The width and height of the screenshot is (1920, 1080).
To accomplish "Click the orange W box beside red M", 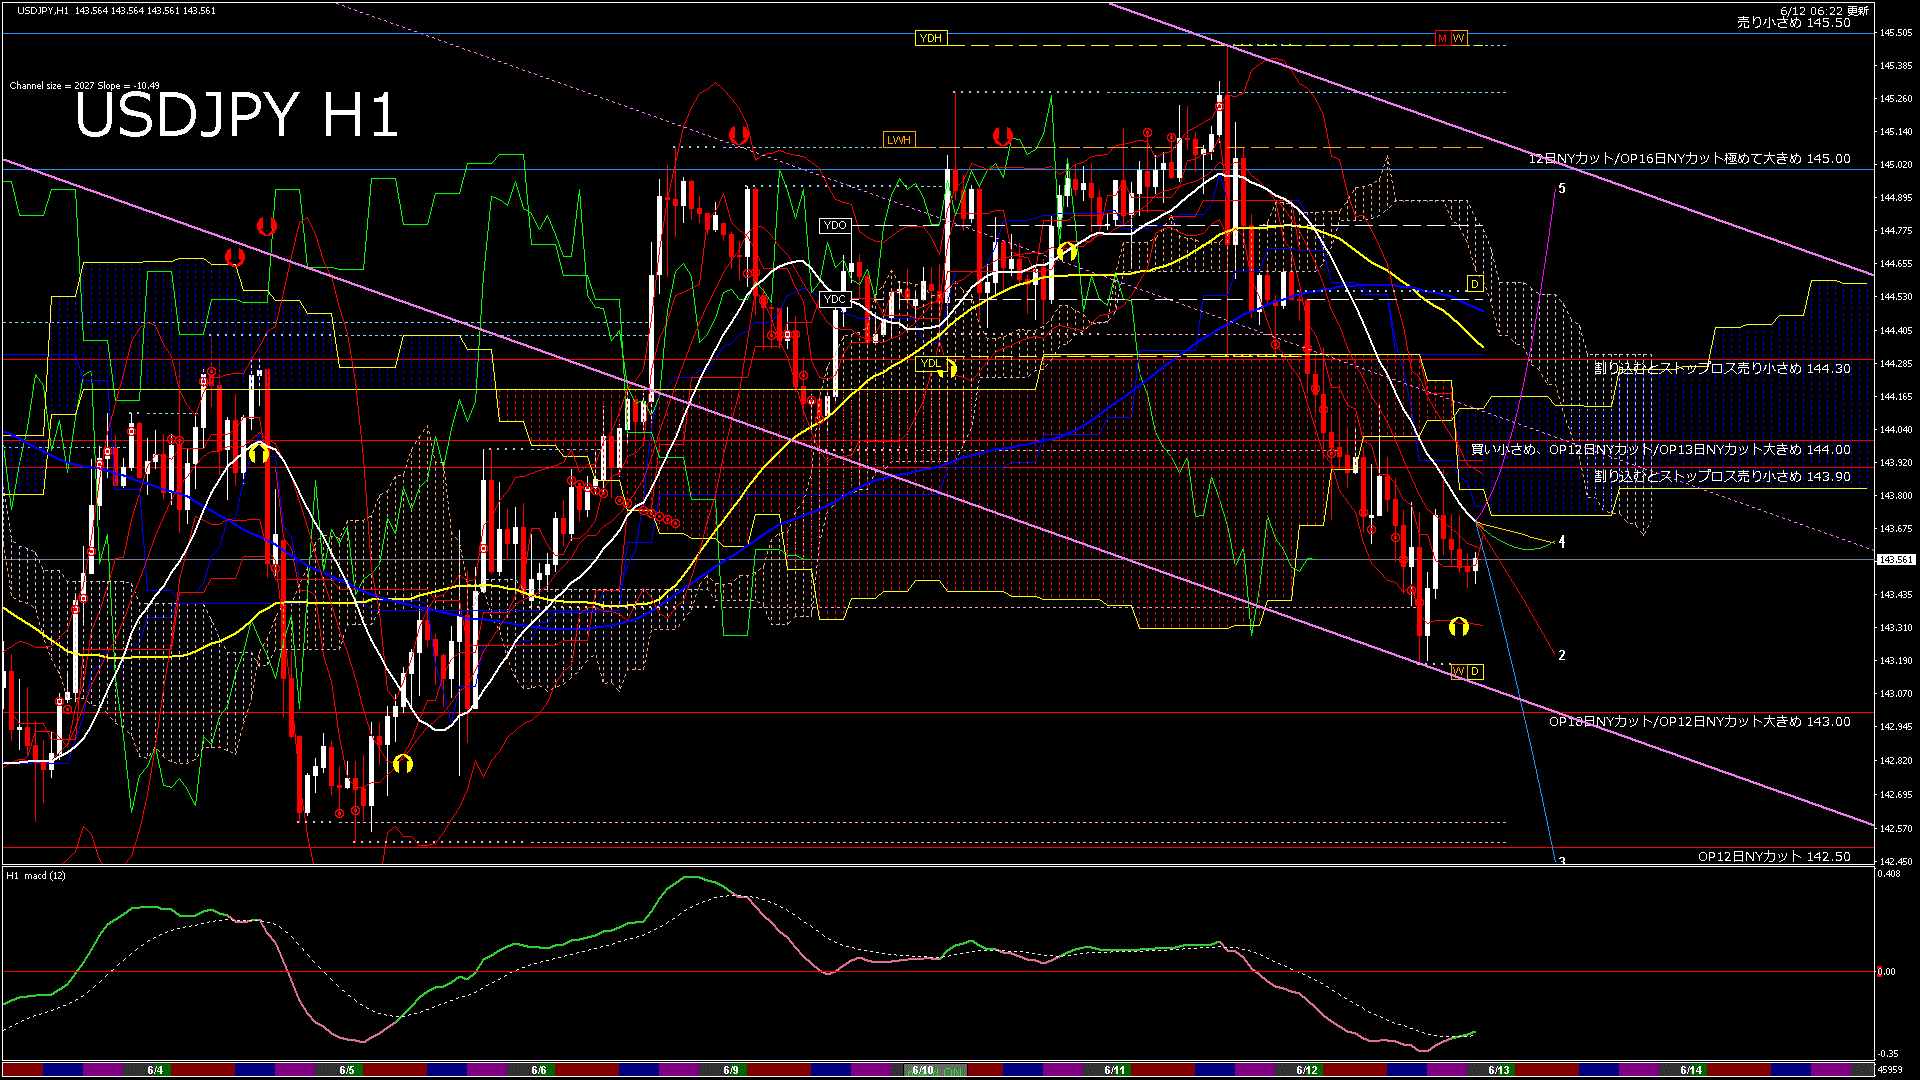I will pos(1459,38).
